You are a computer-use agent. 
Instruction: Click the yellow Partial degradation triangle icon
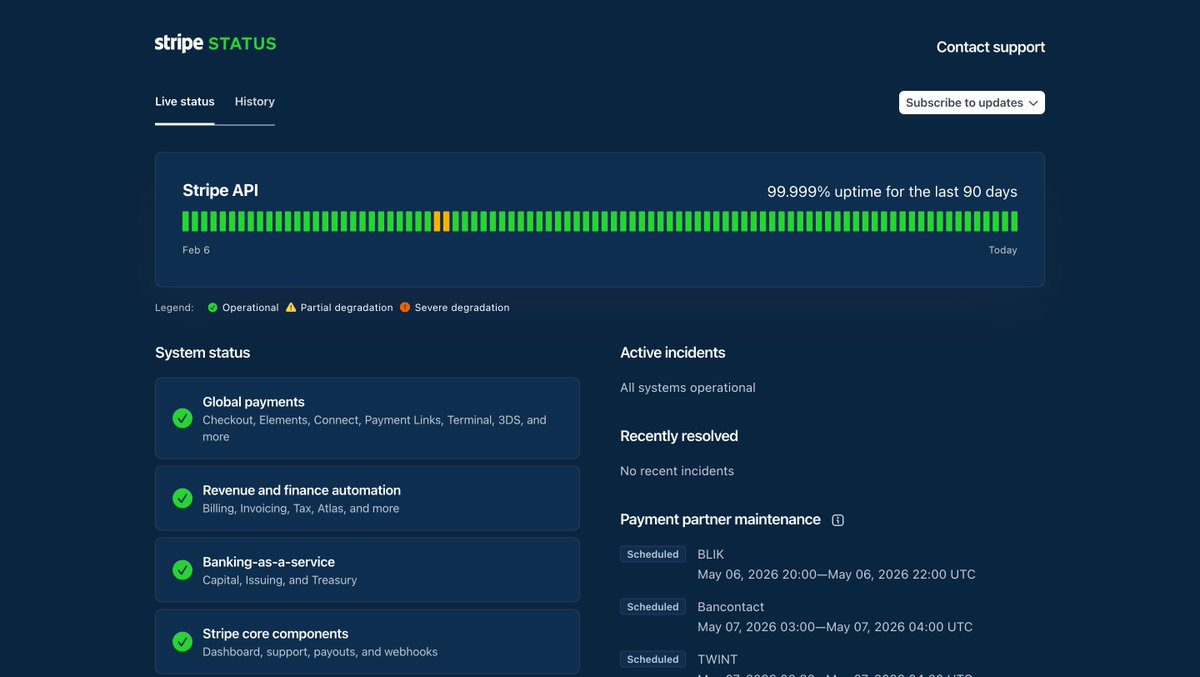tap(291, 308)
